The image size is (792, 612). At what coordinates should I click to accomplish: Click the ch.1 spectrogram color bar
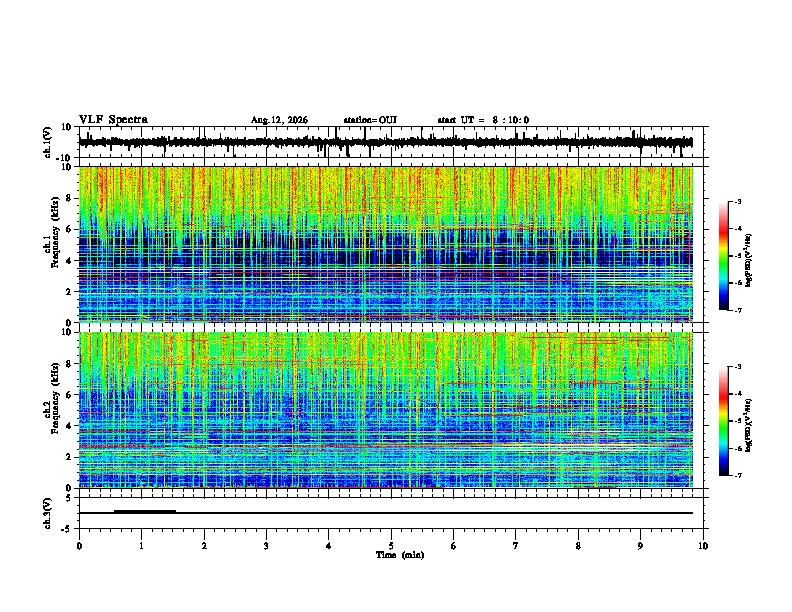(724, 256)
